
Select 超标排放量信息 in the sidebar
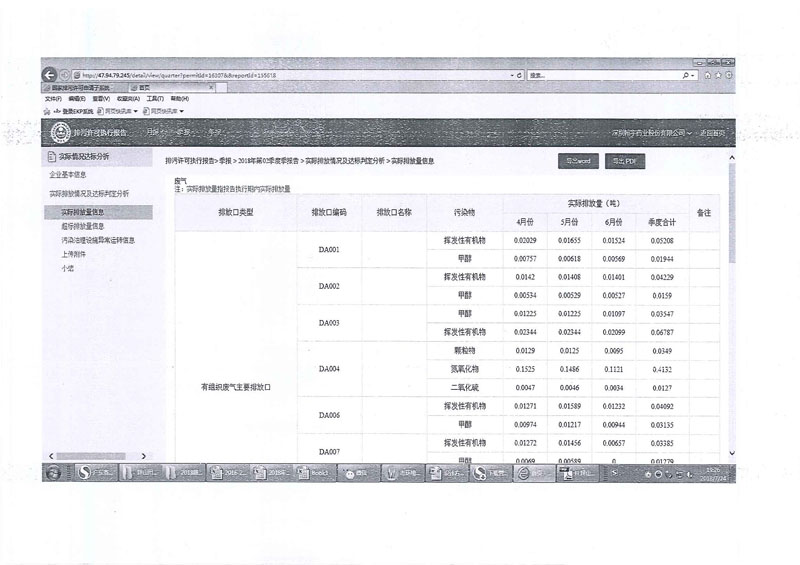(83, 226)
